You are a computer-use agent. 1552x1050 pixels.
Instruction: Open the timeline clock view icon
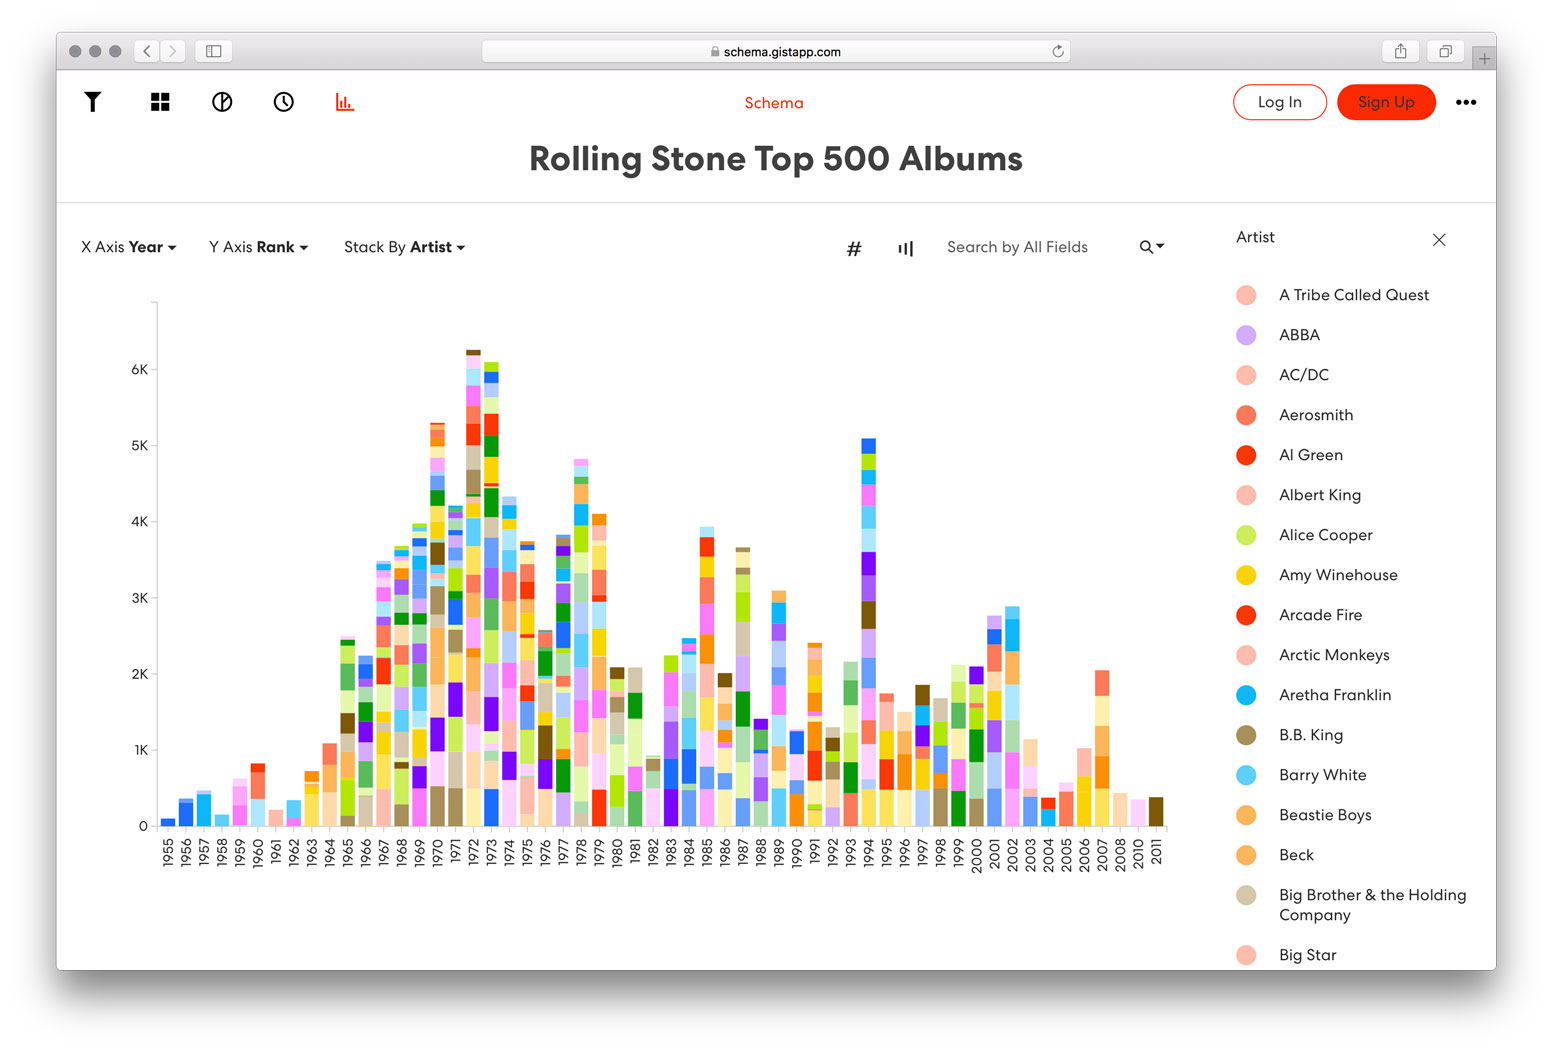click(x=284, y=102)
